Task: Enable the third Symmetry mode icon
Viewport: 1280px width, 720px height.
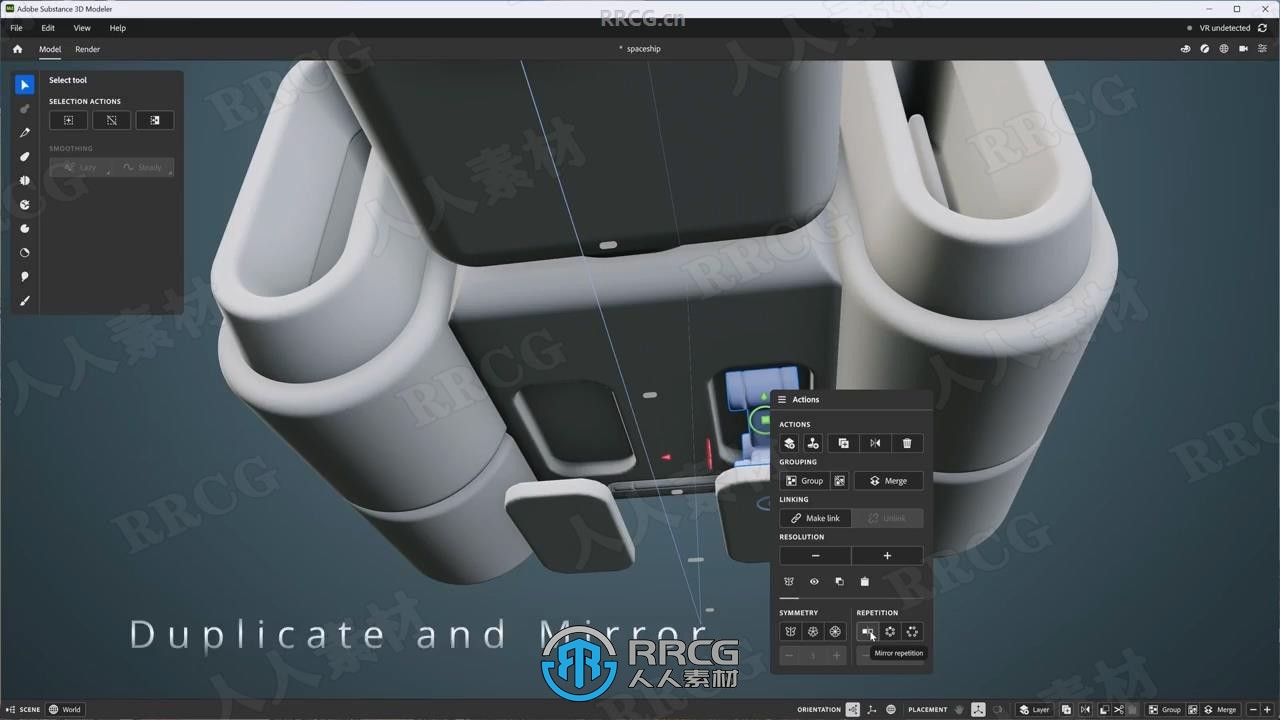Action: pyautogui.click(x=835, y=632)
